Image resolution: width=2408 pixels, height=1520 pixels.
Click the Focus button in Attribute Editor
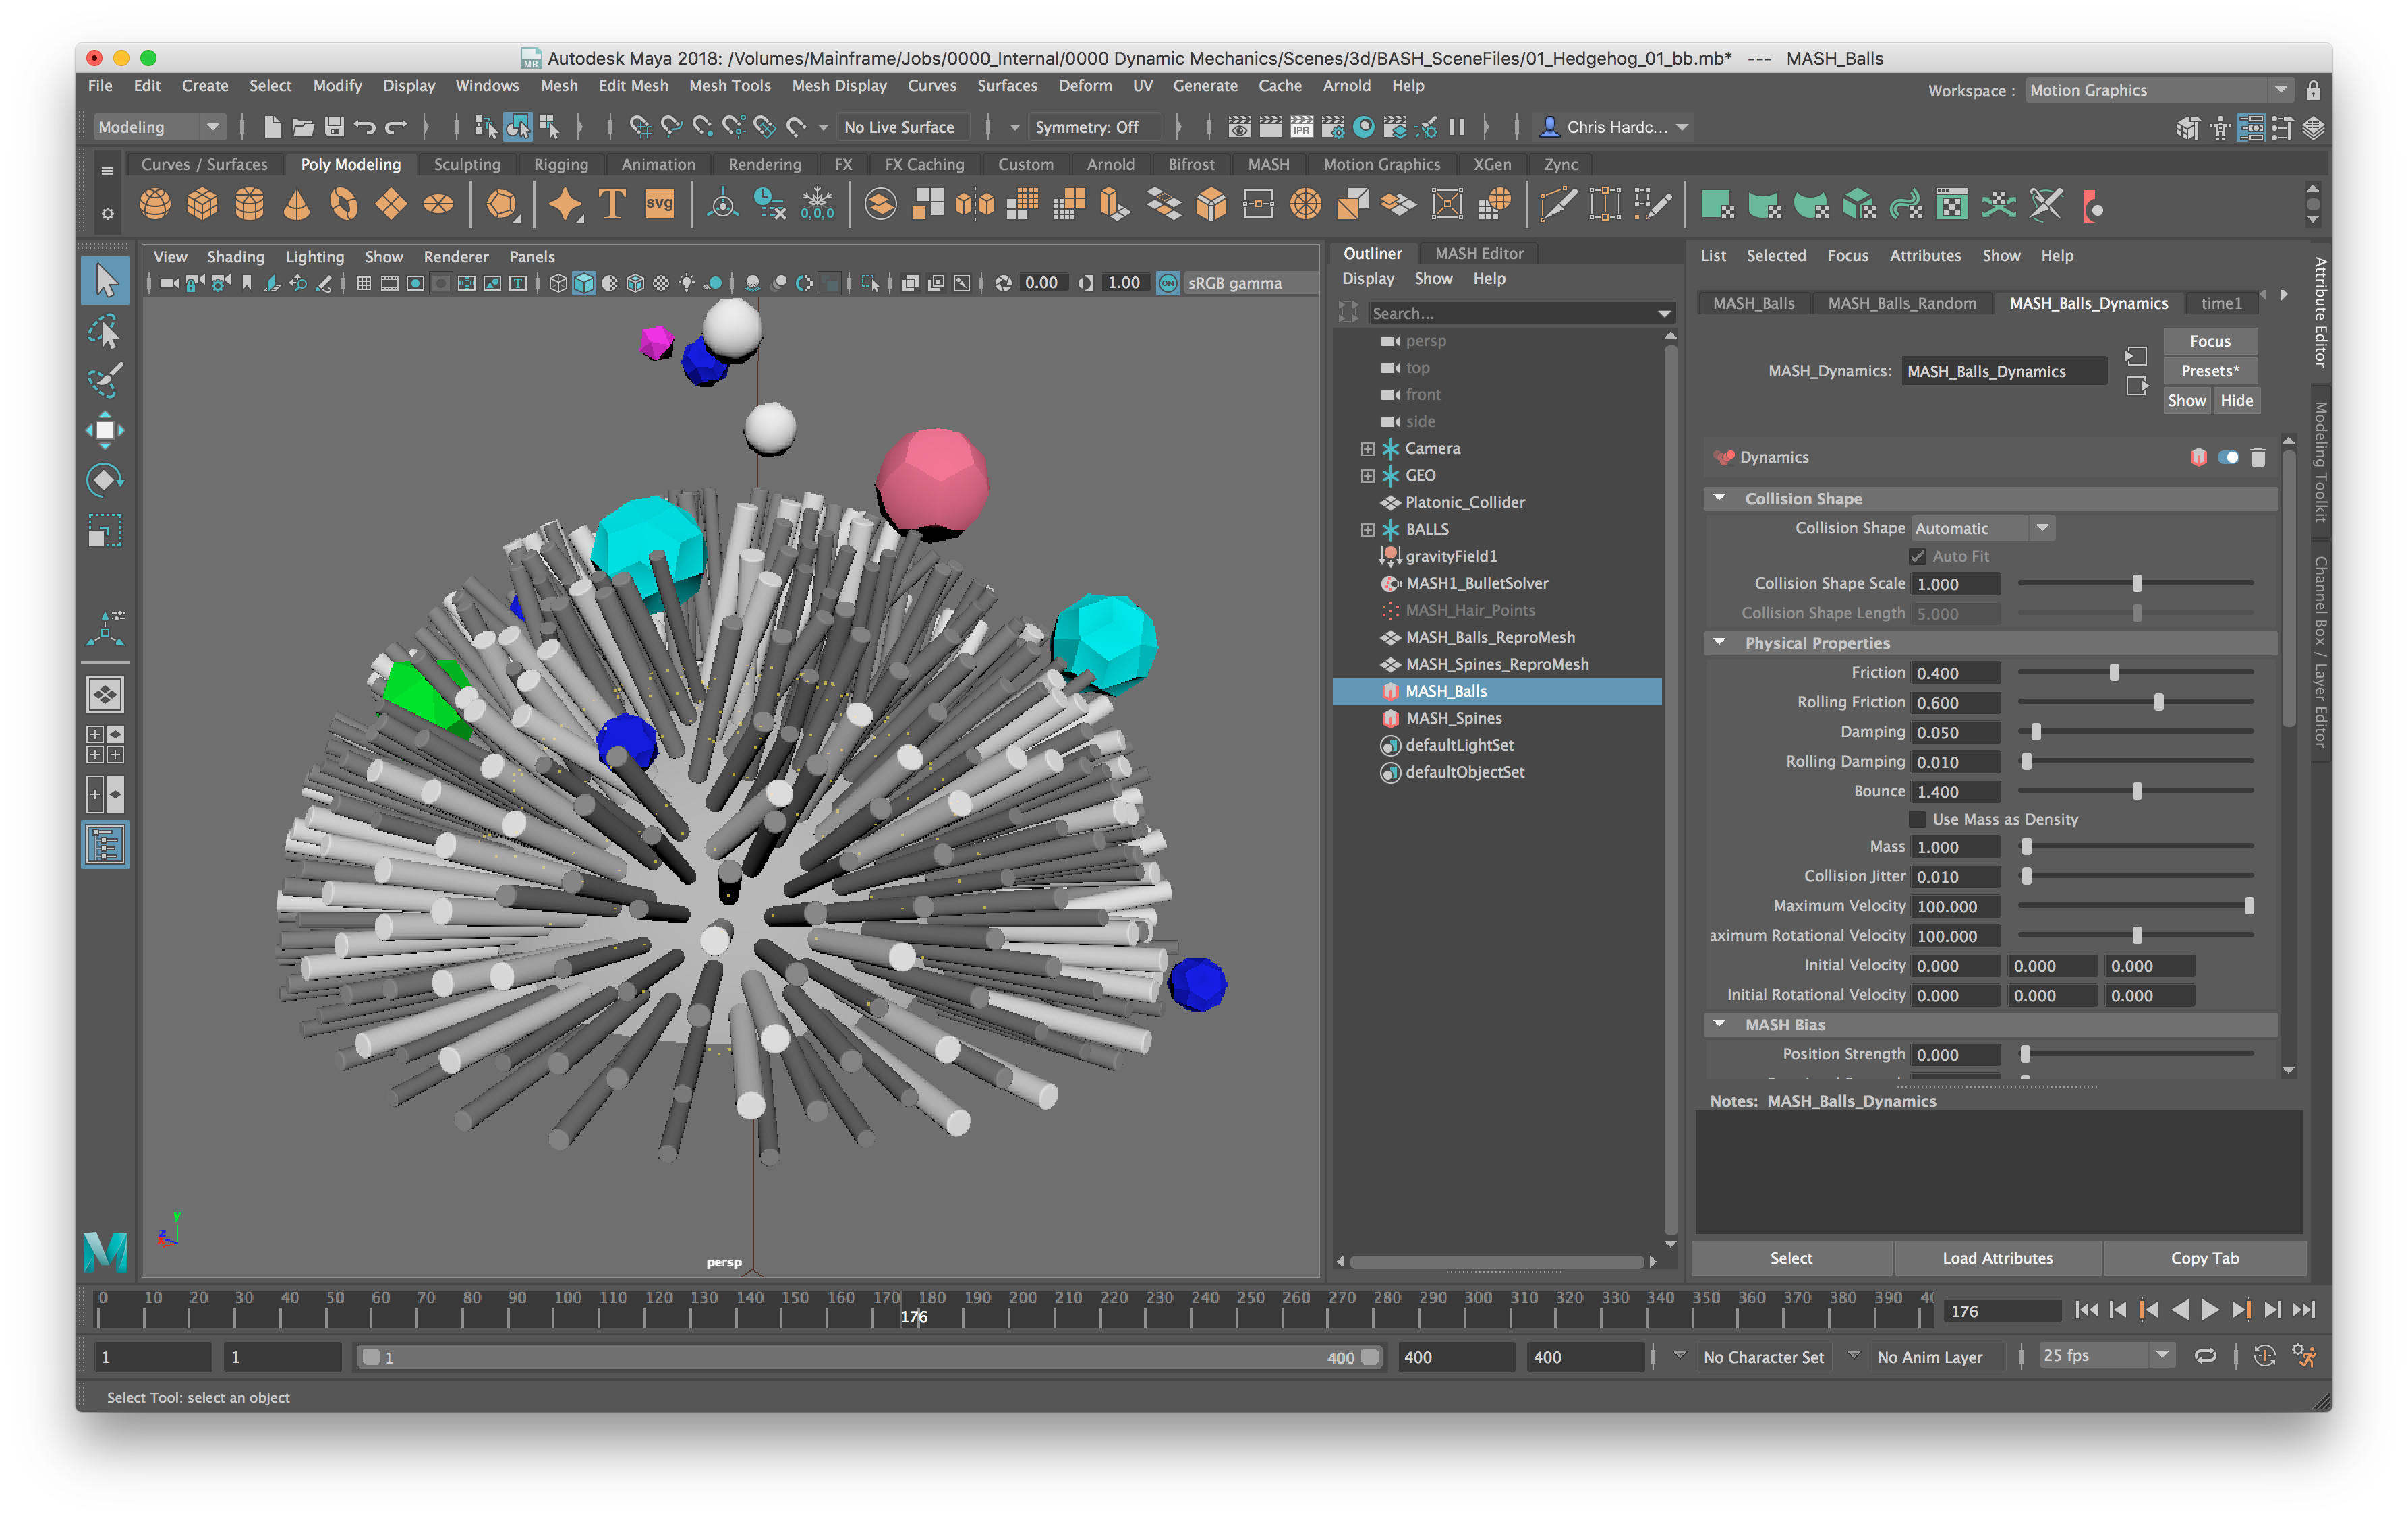coord(2209,341)
